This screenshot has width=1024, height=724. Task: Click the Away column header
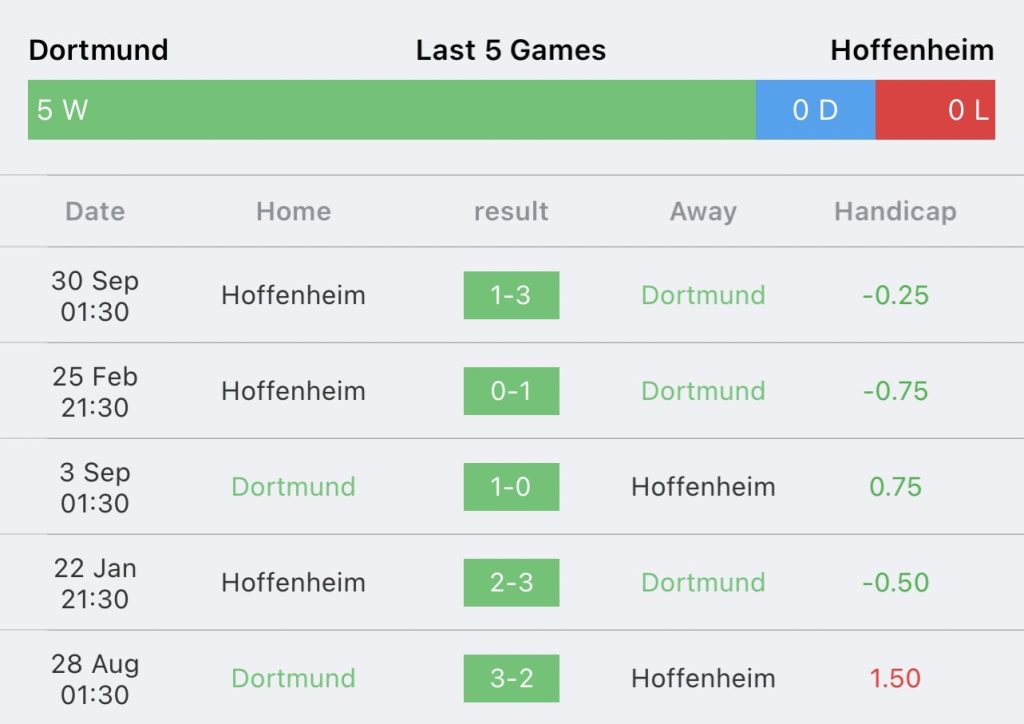click(x=703, y=212)
